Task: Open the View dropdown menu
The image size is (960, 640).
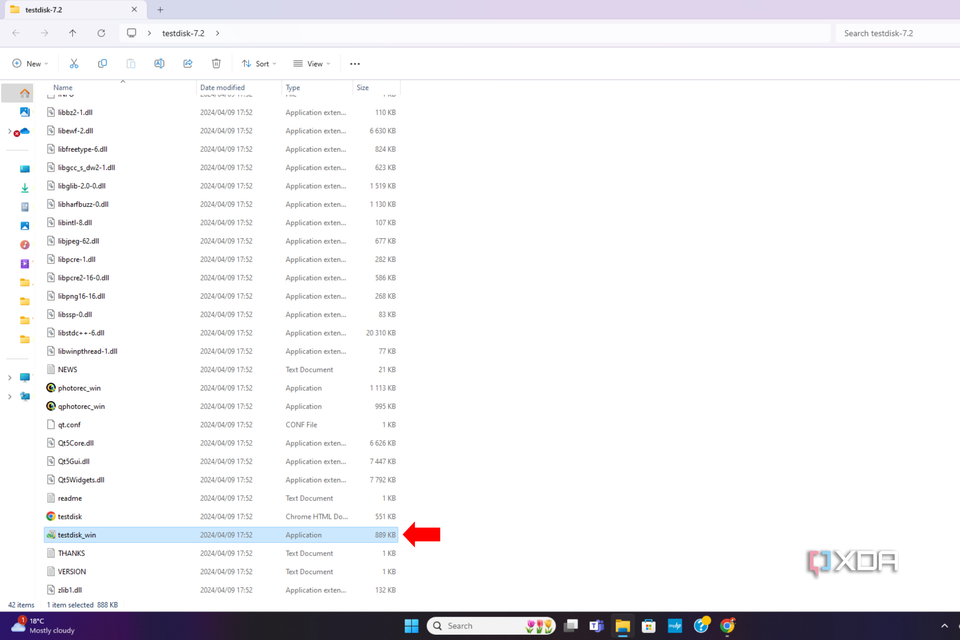Action: (312, 64)
